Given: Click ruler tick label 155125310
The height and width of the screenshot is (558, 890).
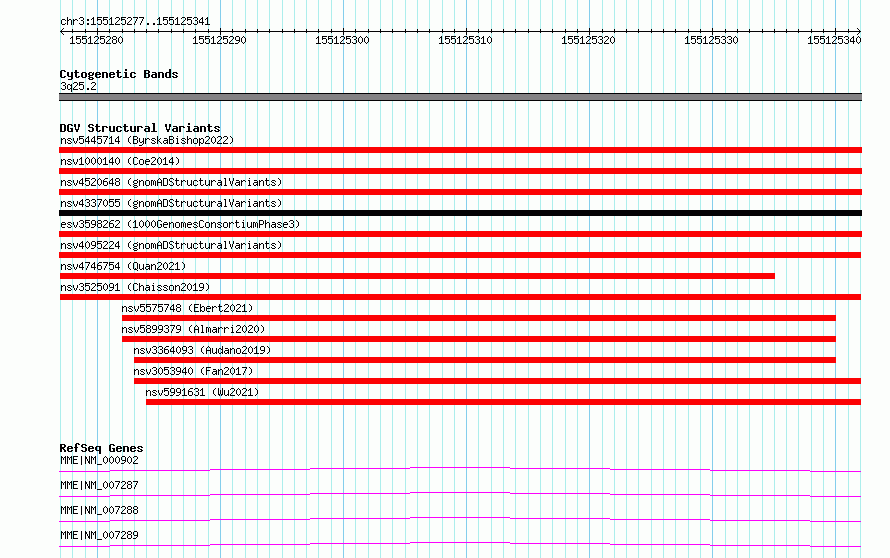Looking at the screenshot, I should [465, 40].
